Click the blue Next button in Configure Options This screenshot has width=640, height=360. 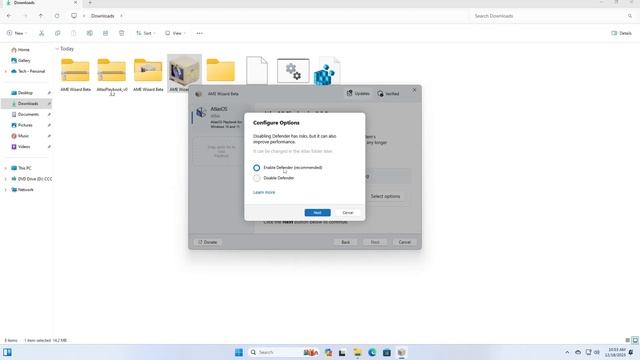[x=317, y=213]
